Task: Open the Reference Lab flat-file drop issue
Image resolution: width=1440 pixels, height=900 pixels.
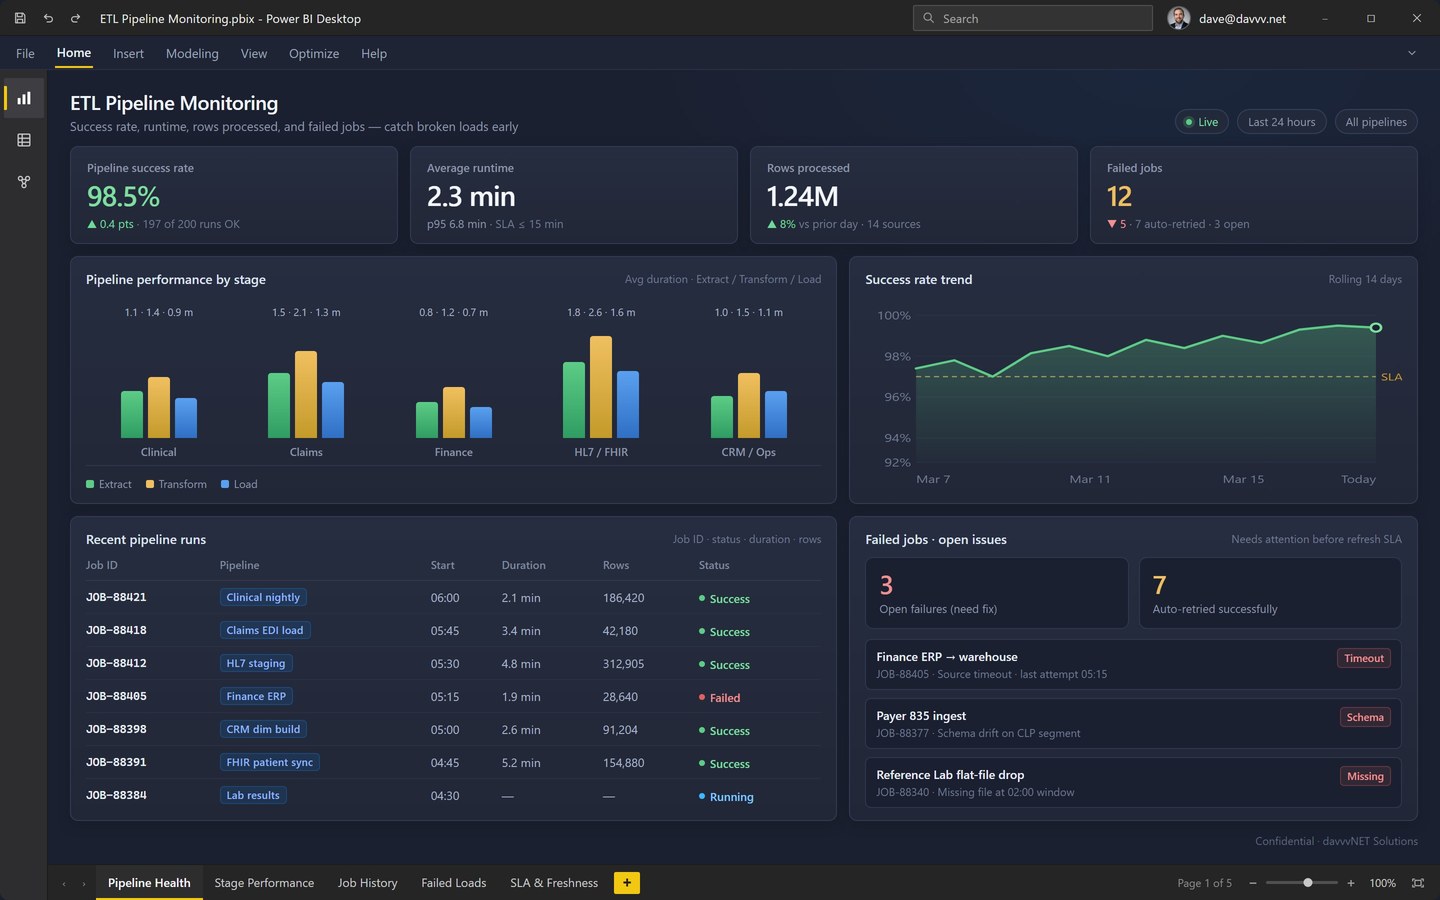Action: coord(1133,782)
